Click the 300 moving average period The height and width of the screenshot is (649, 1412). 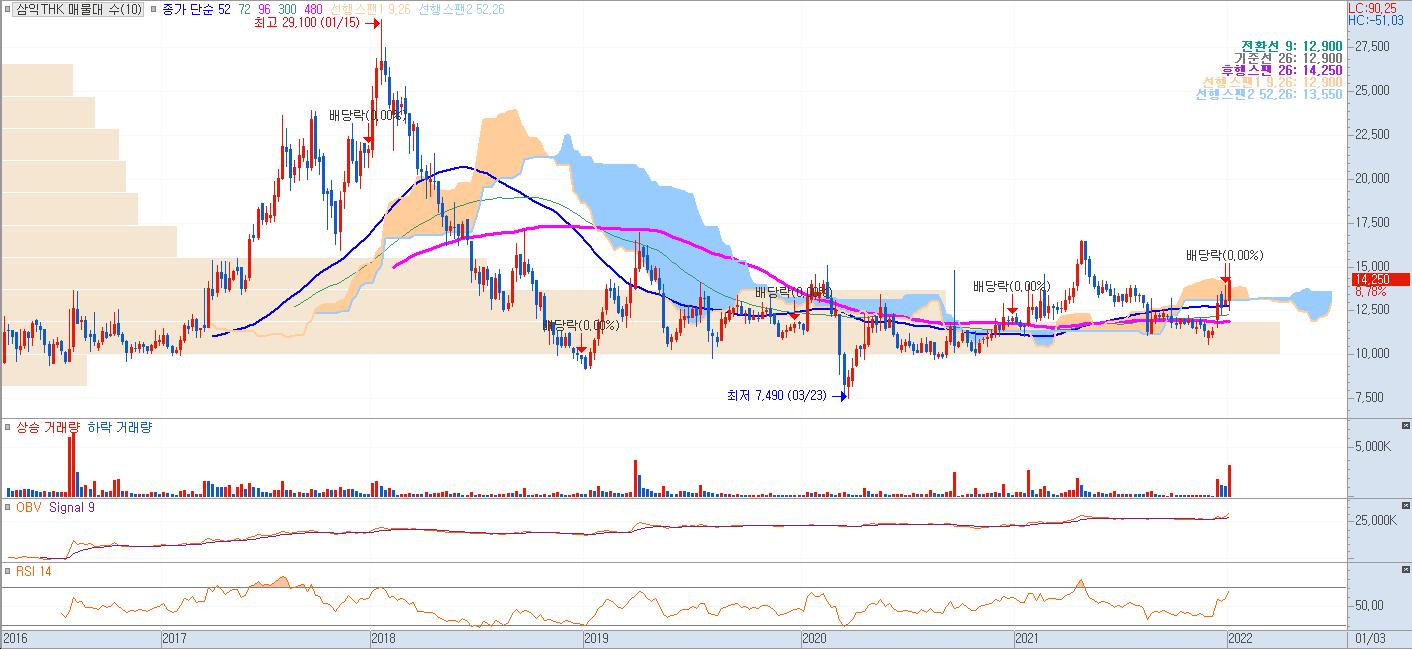[289, 8]
